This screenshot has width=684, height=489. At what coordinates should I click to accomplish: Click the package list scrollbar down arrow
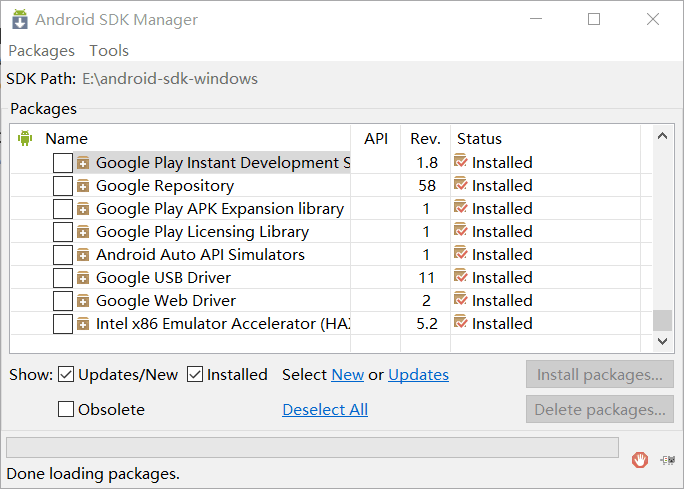[x=662, y=341]
